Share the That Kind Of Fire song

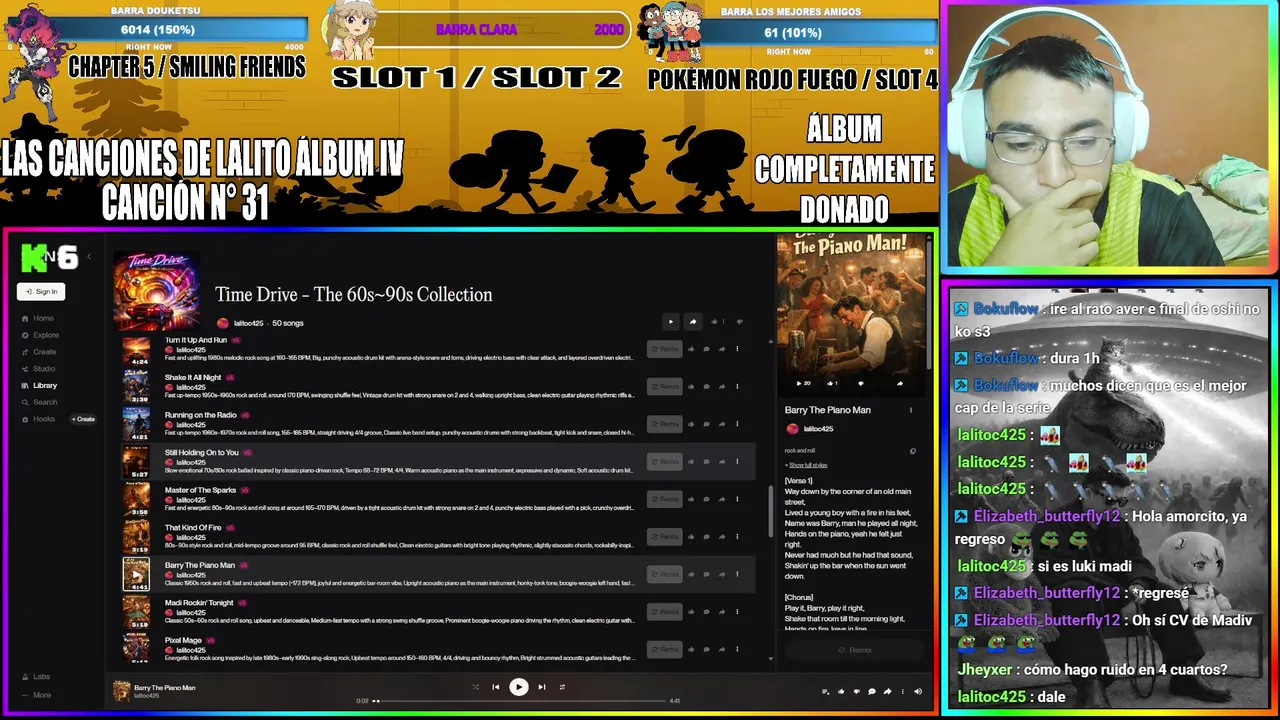[722, 536]
